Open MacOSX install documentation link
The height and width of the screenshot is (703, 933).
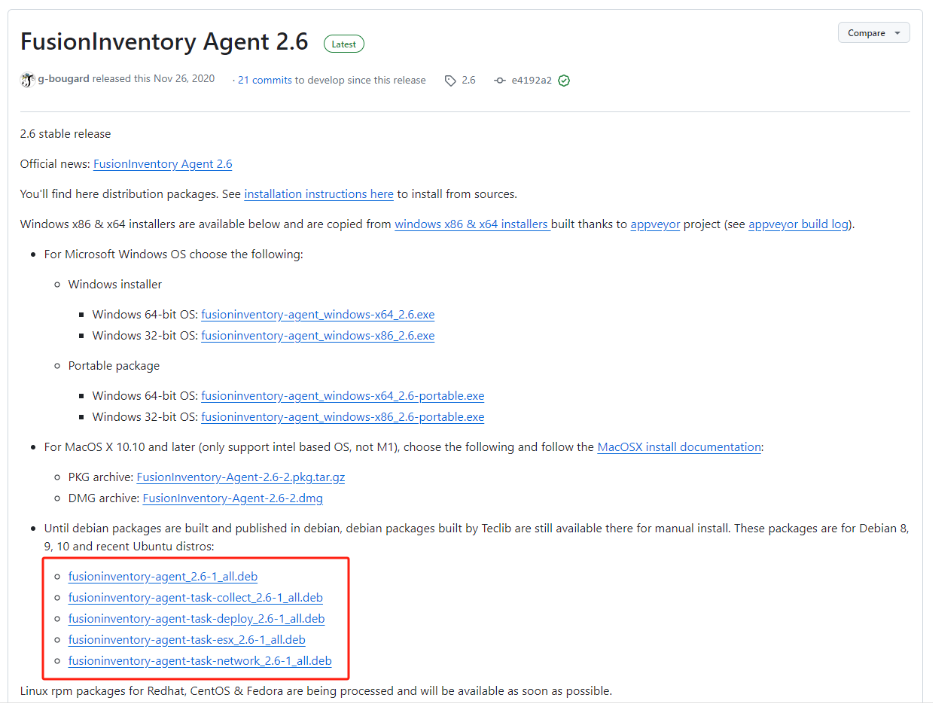679,447
